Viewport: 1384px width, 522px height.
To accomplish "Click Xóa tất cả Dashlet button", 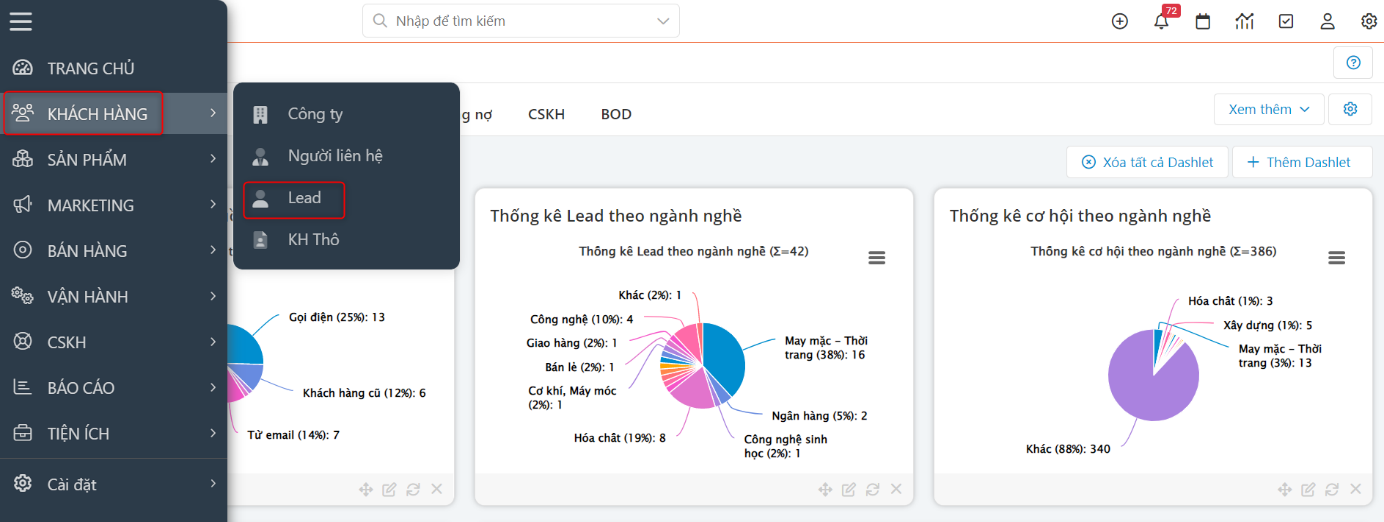I will tap(1147, 162).
